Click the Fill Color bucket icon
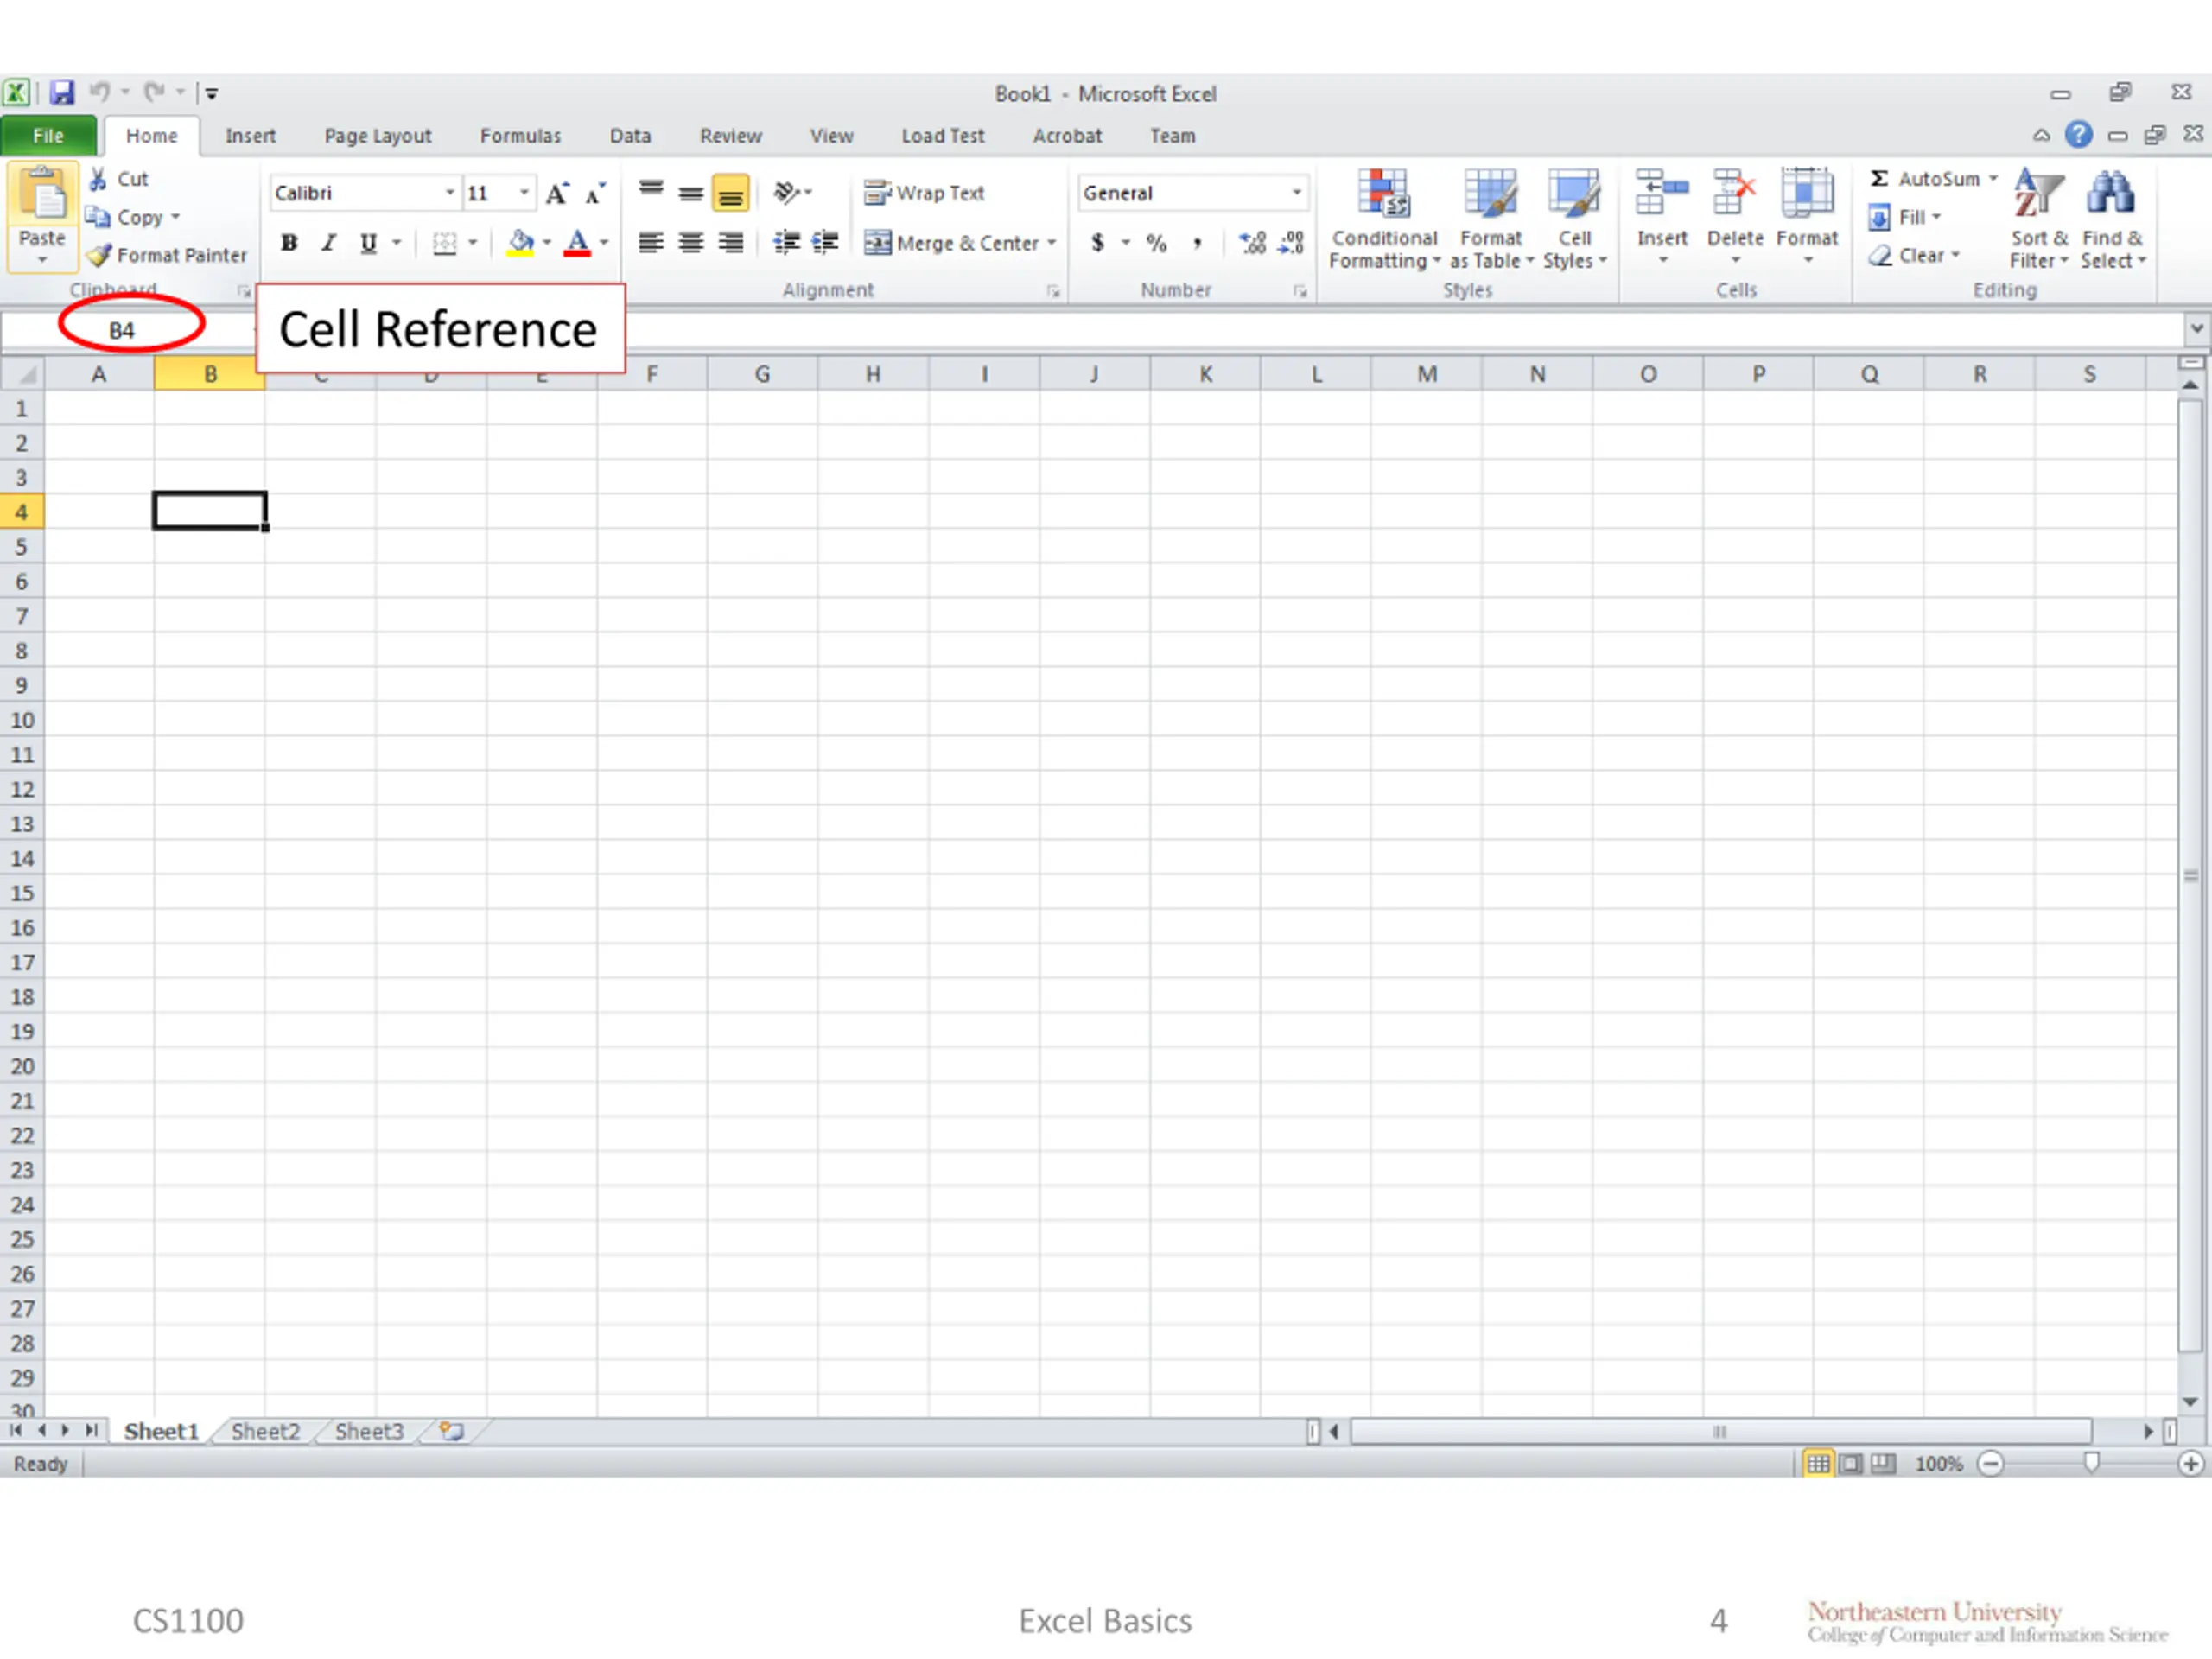This screenshot has width=2212, height=1659. pyautogui.click(x=520, y=243)
